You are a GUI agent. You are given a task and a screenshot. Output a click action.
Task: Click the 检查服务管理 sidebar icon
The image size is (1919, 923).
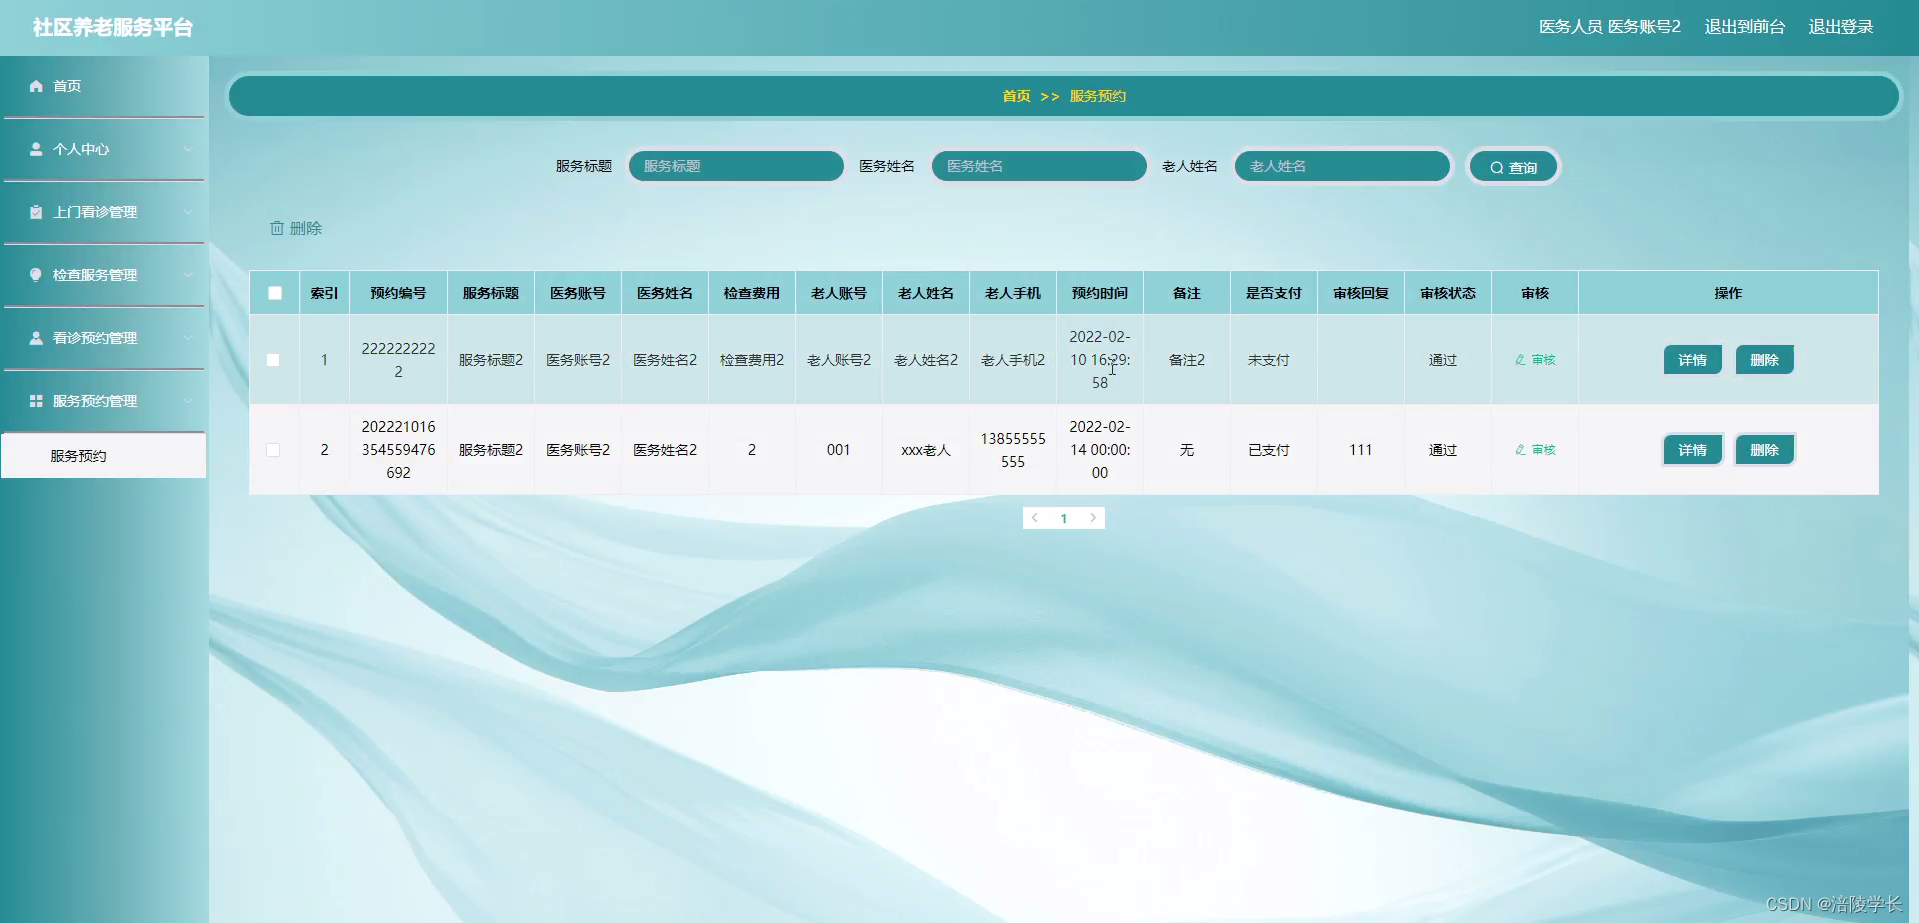click(x=35, y=274)
